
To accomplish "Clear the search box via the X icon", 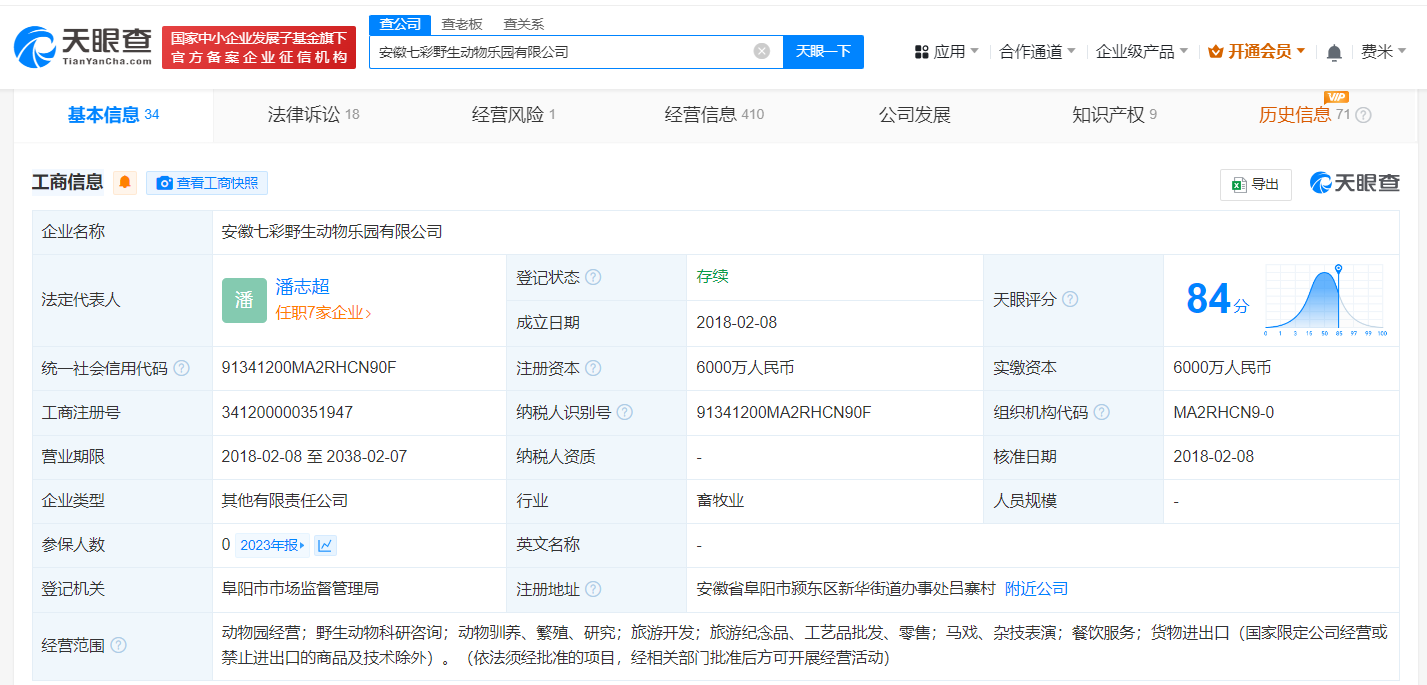I will click(x=762, y=51).
